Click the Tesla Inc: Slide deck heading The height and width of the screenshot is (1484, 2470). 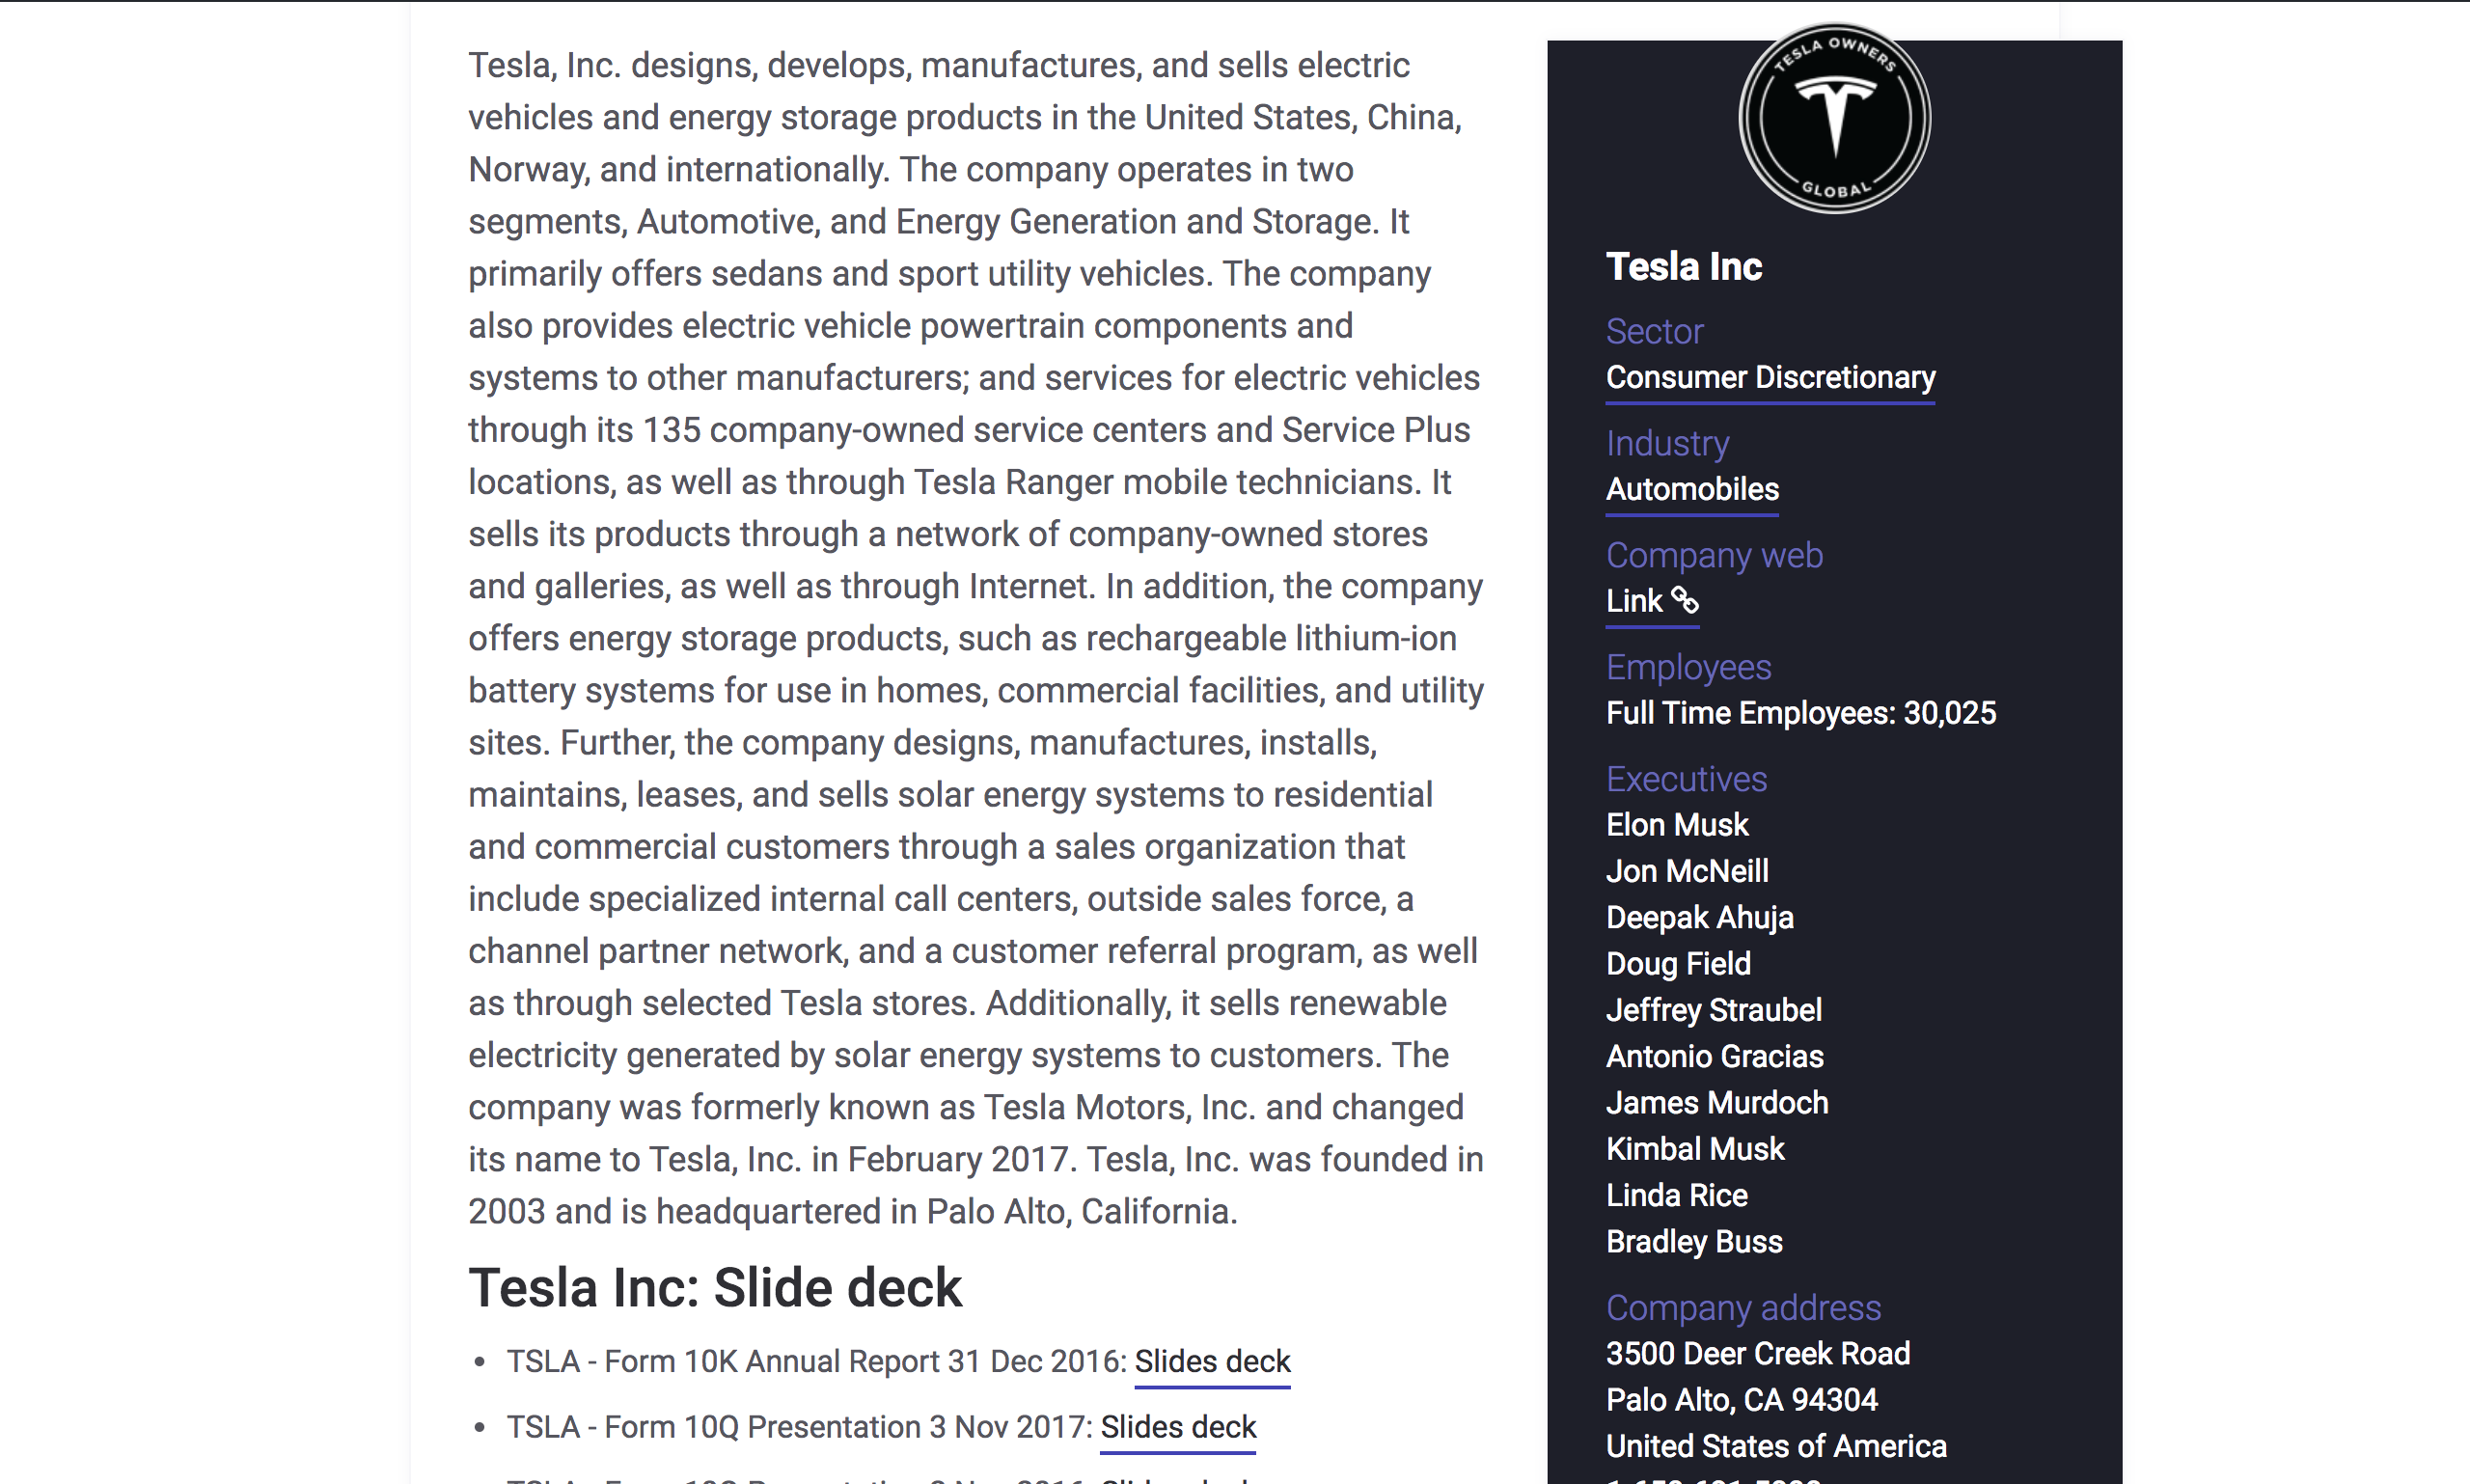tap(714, 1287)
